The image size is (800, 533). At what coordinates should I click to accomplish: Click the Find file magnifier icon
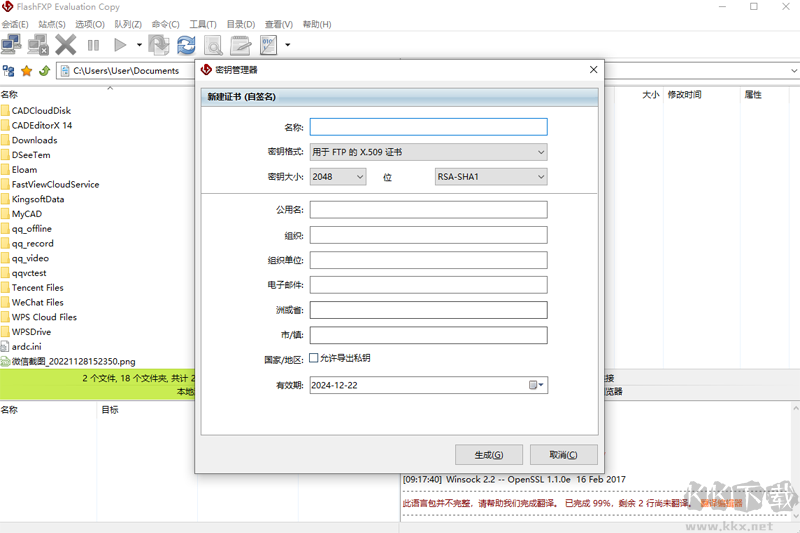click(213, 45)
